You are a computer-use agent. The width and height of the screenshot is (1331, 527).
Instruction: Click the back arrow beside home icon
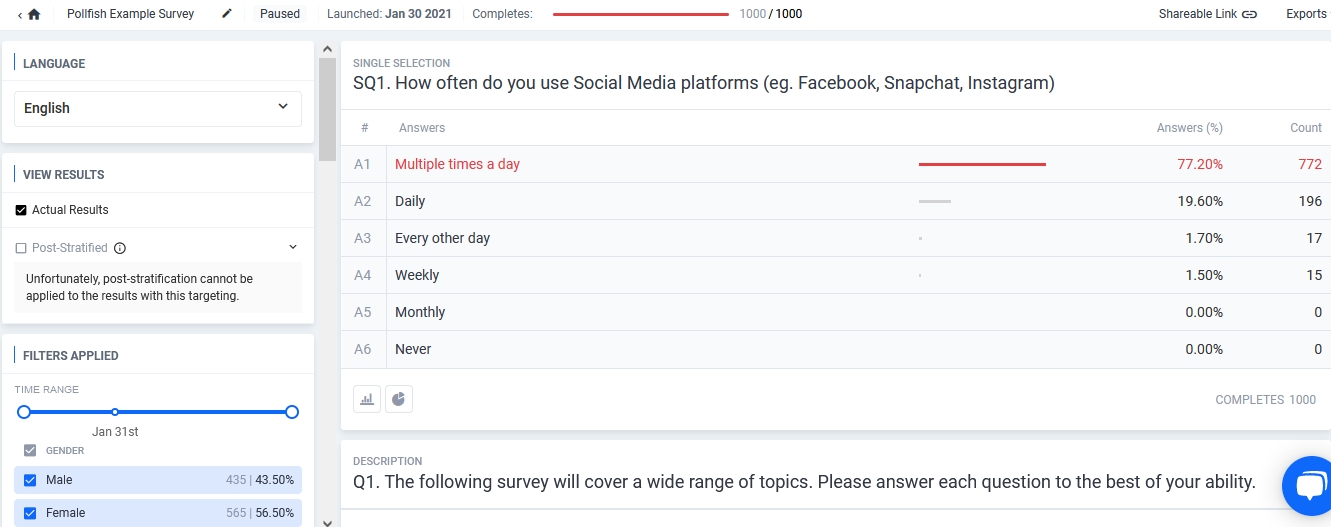click(x=20, y=14)
